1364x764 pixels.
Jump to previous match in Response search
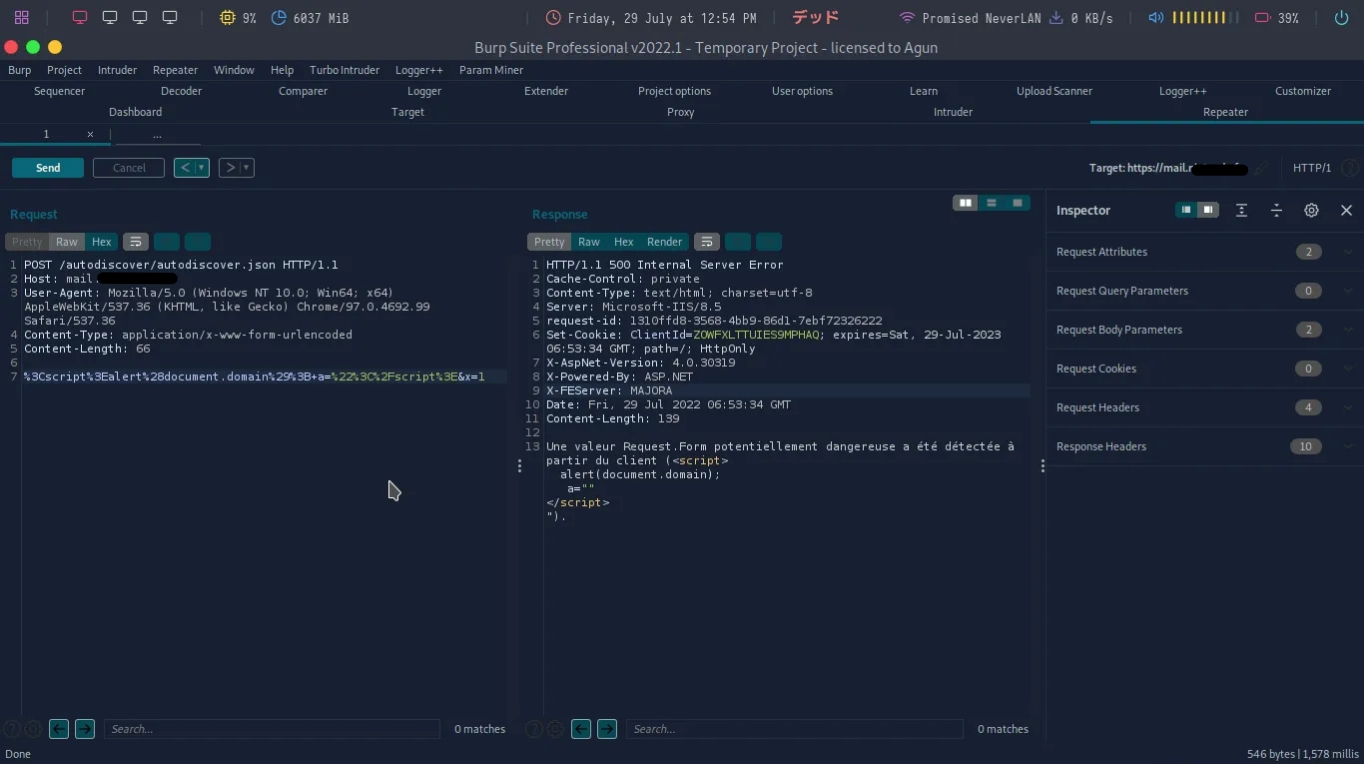[581, 729]
